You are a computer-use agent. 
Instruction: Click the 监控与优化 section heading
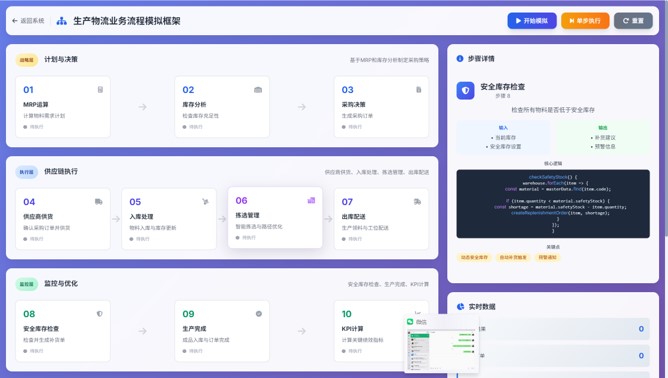tap(61, 283)
